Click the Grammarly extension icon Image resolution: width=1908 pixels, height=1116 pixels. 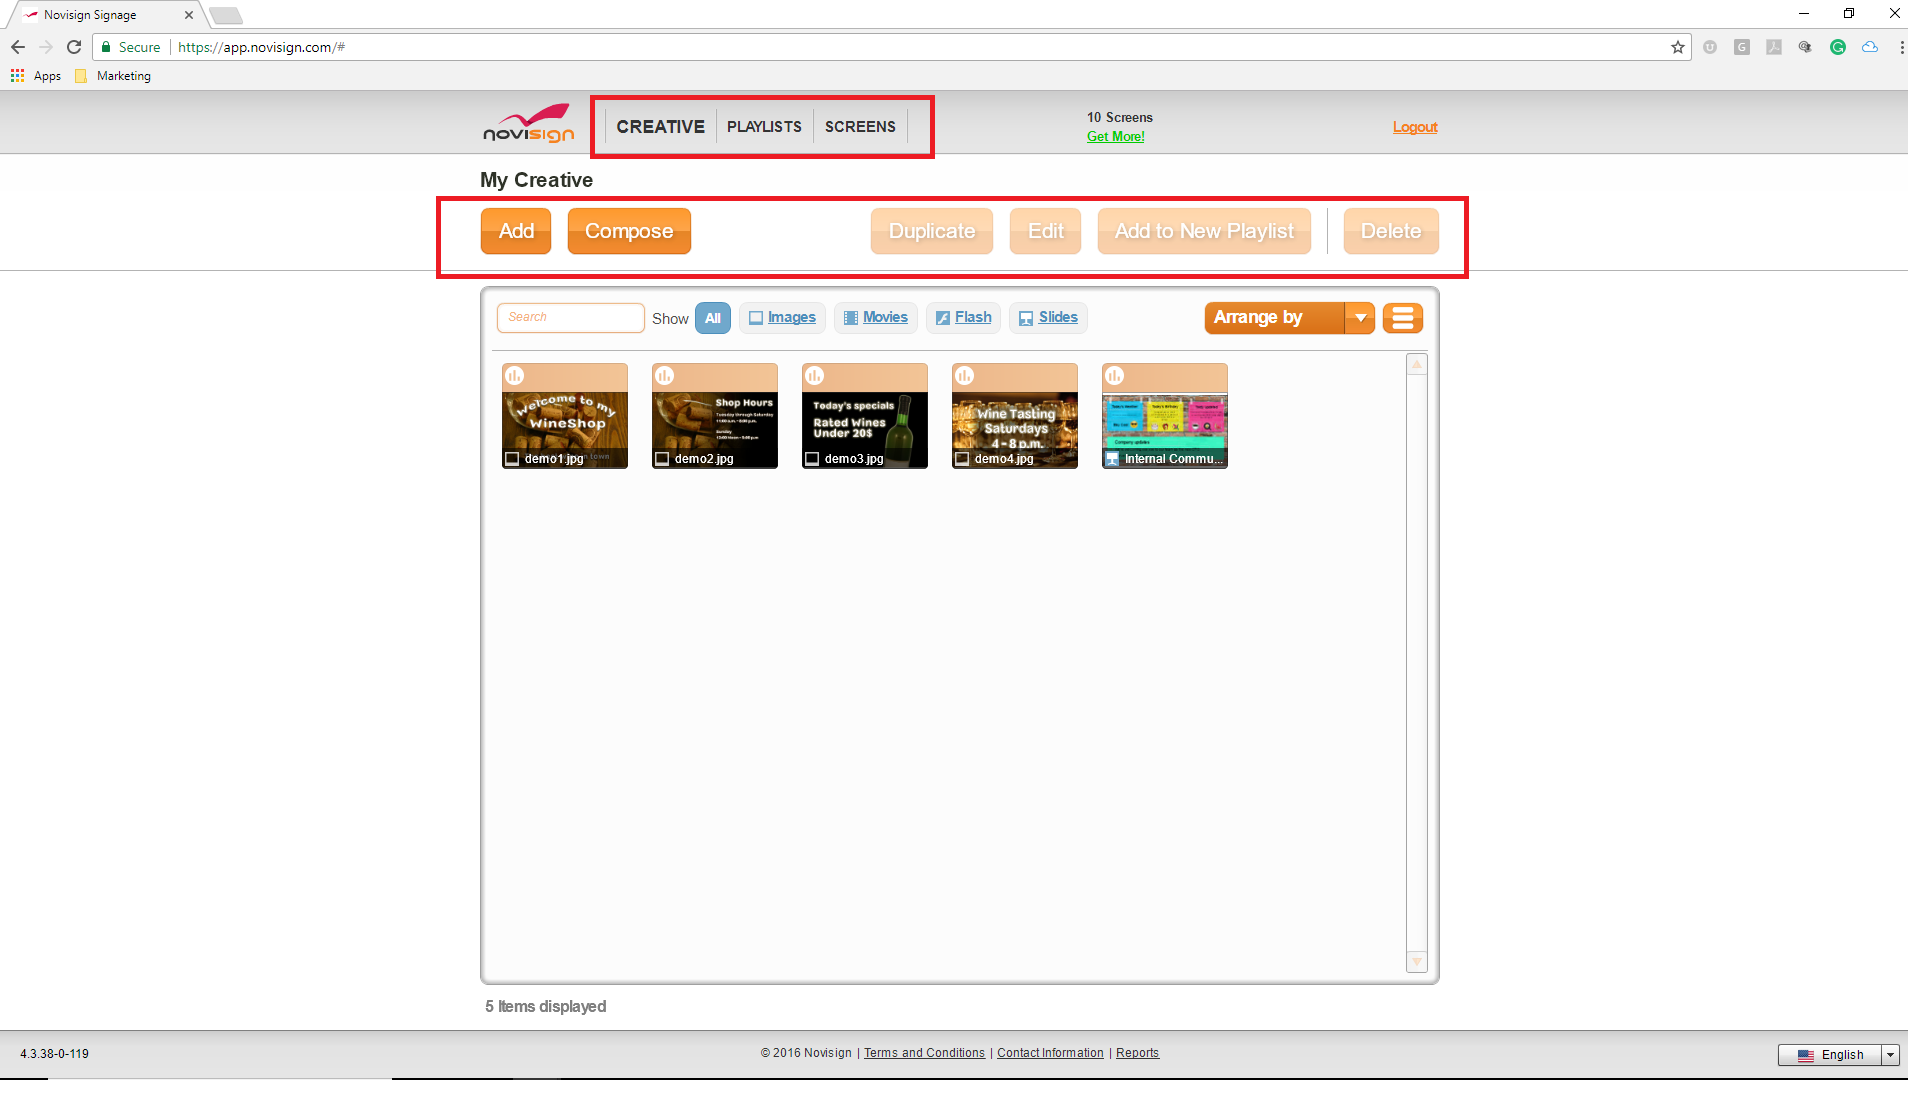pyautogui.click(x=1837, y=47)
